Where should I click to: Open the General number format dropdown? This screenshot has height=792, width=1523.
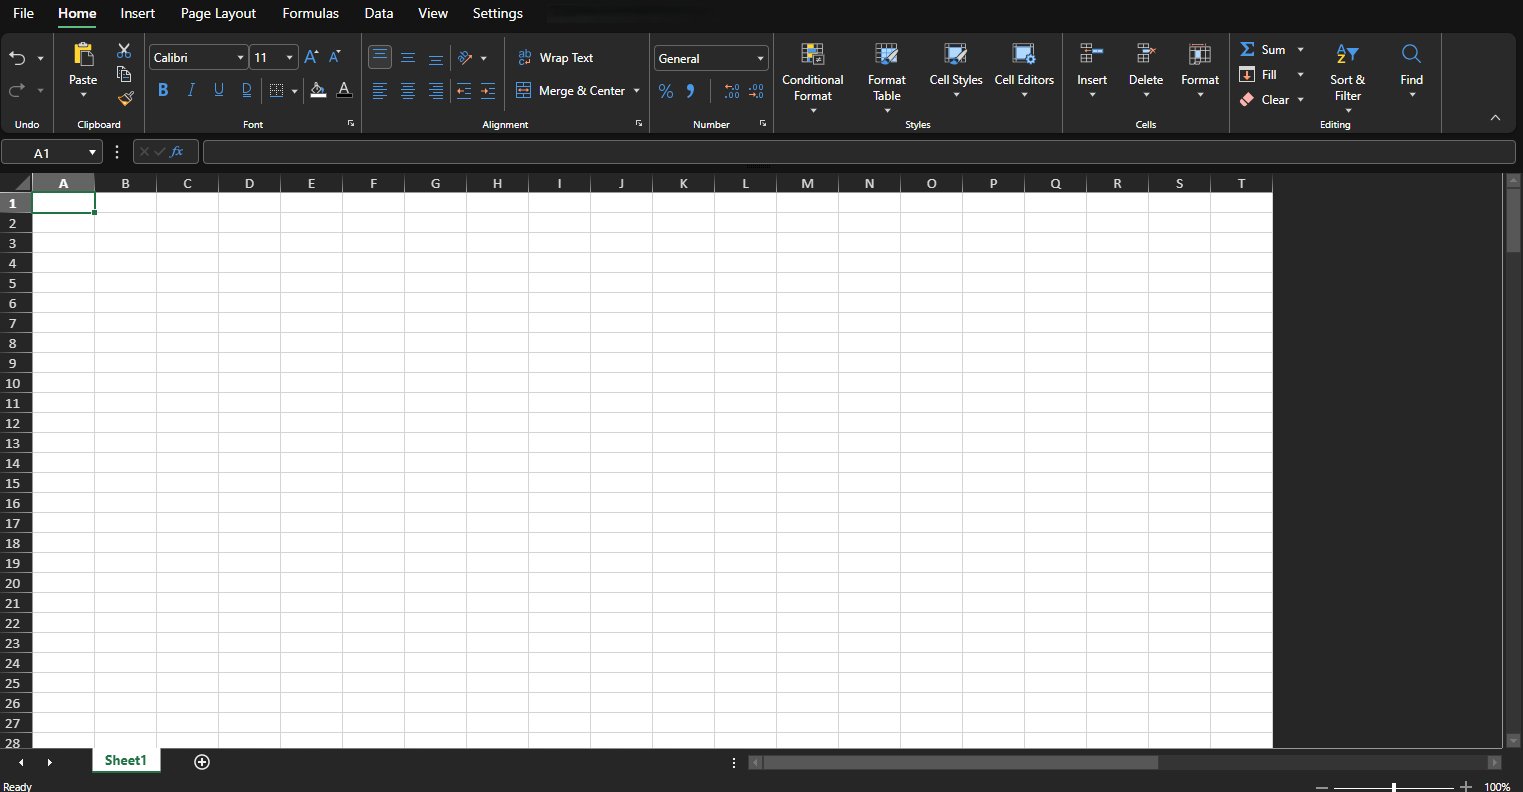tap(760, 59)
